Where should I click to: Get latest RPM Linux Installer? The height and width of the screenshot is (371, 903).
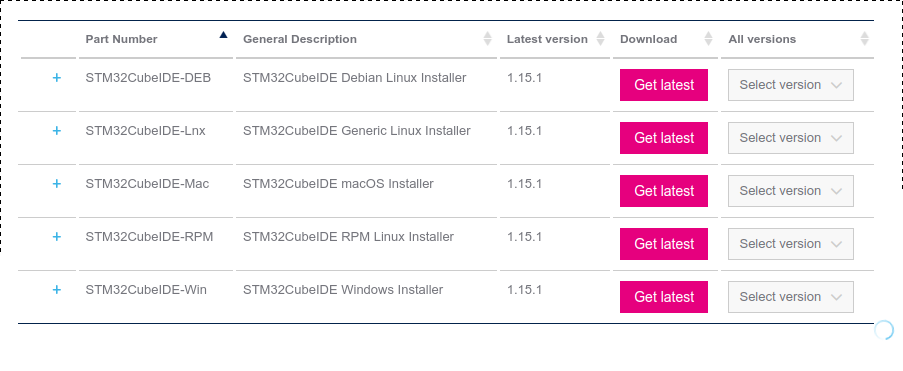pos(664,244)
